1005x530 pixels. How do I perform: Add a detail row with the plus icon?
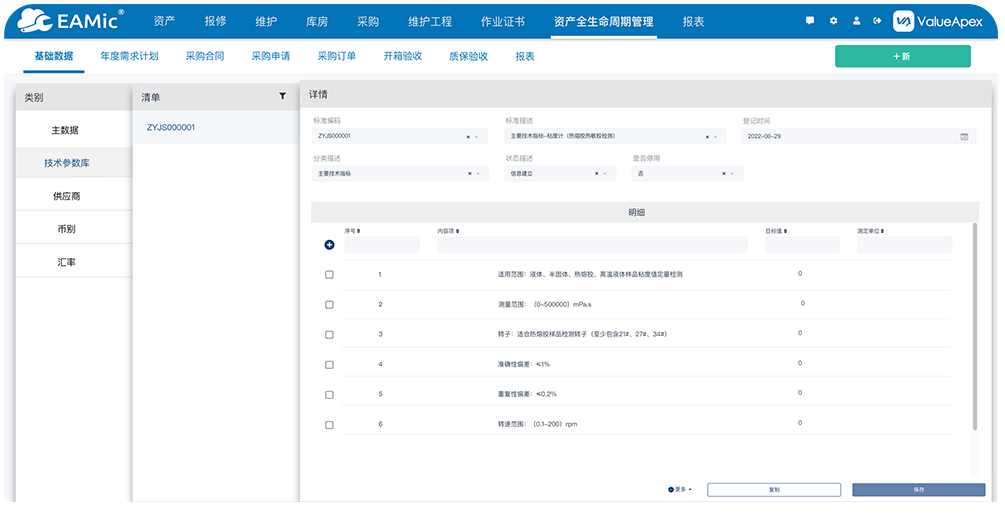tap(329, 245)
